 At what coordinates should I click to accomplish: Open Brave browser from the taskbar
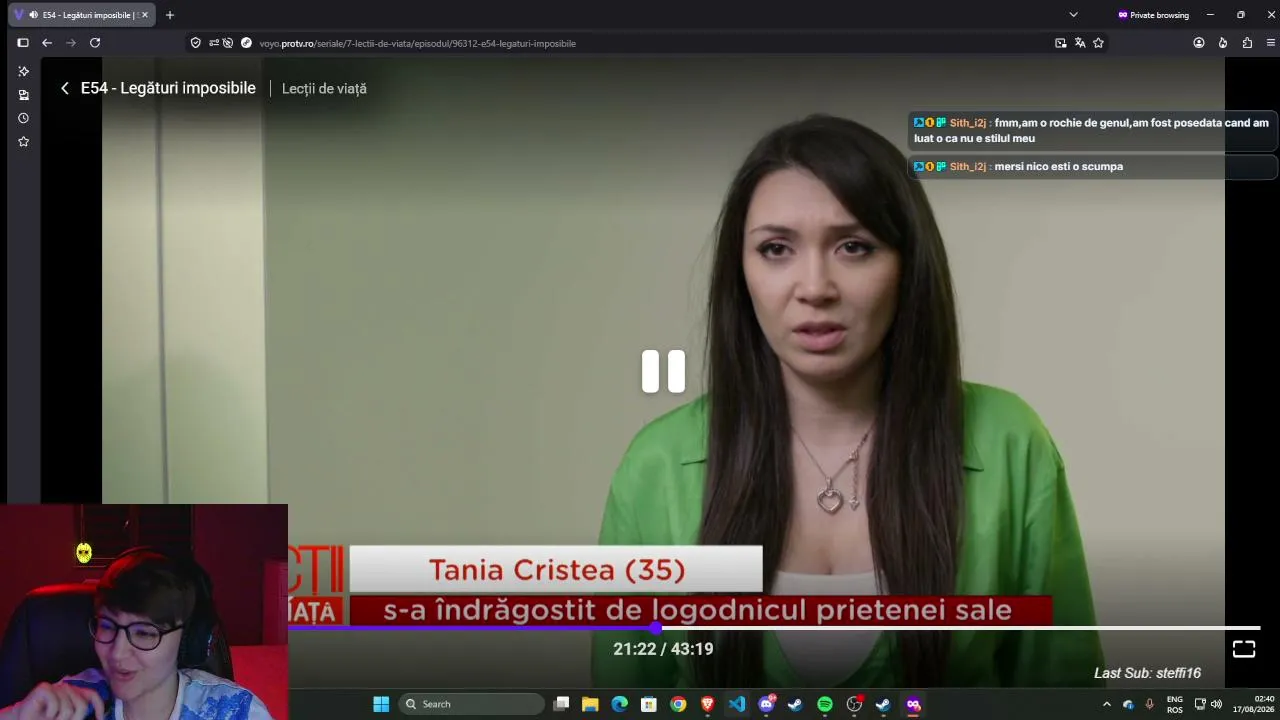tap(708, 704)
